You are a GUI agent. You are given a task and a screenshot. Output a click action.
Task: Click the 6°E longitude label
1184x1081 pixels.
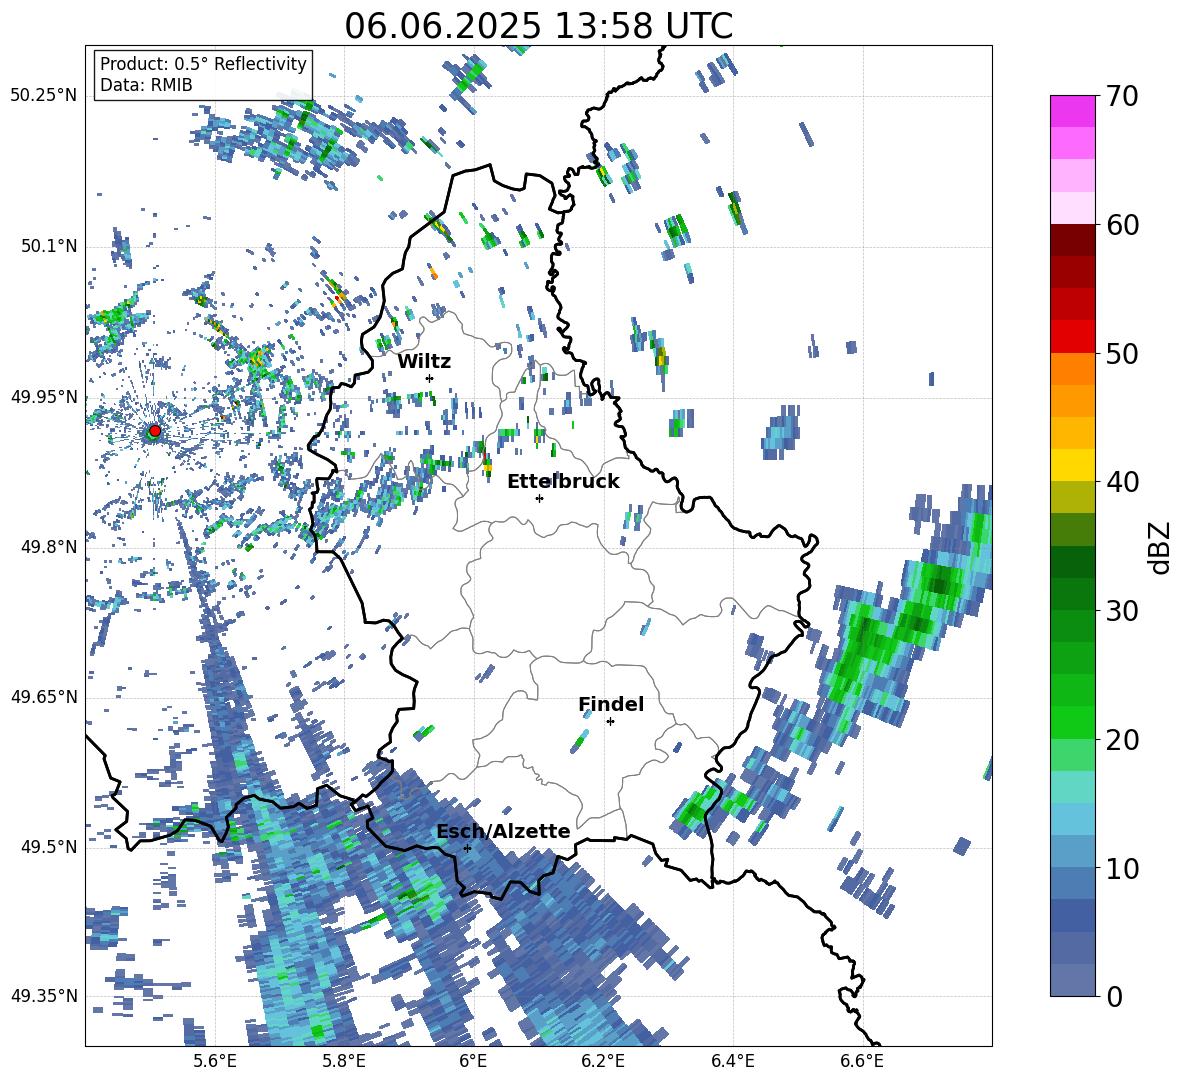[x=473, y=1061]
